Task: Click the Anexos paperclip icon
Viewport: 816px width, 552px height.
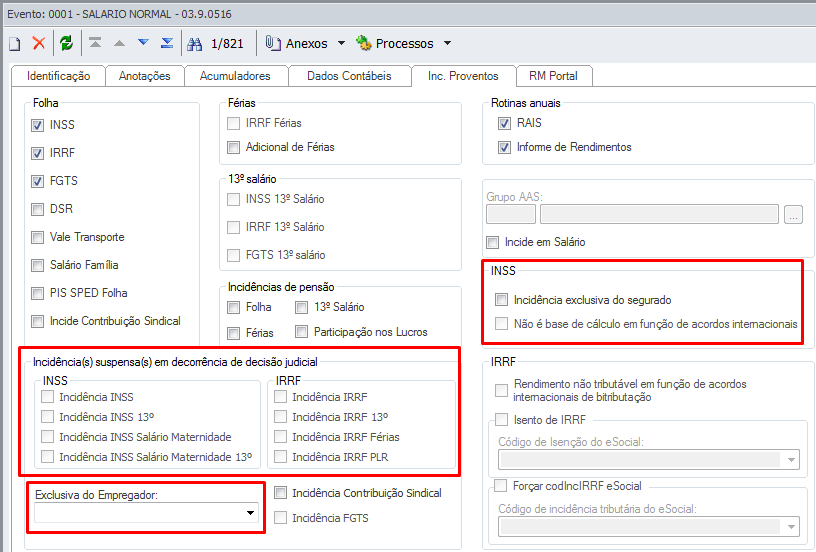Action: [273, 43]
